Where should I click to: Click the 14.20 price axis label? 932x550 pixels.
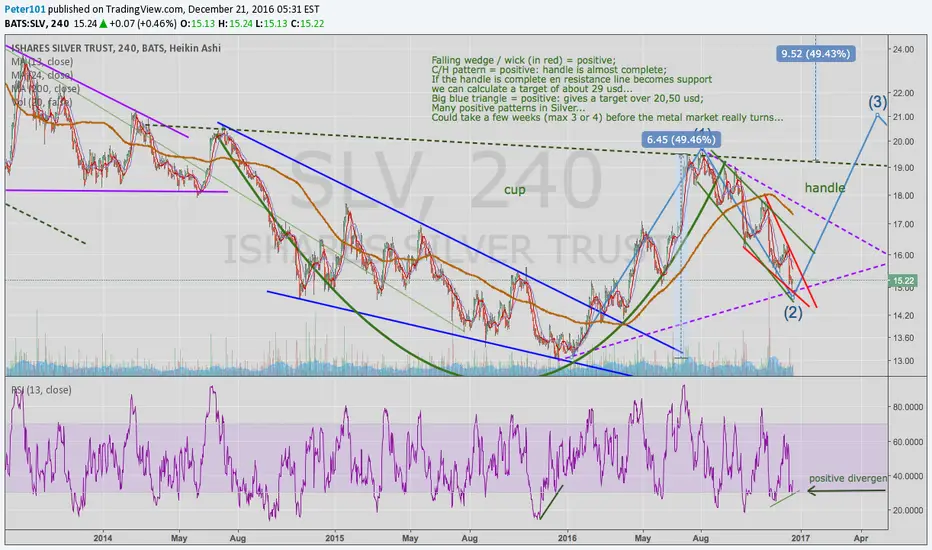point(903,316)
